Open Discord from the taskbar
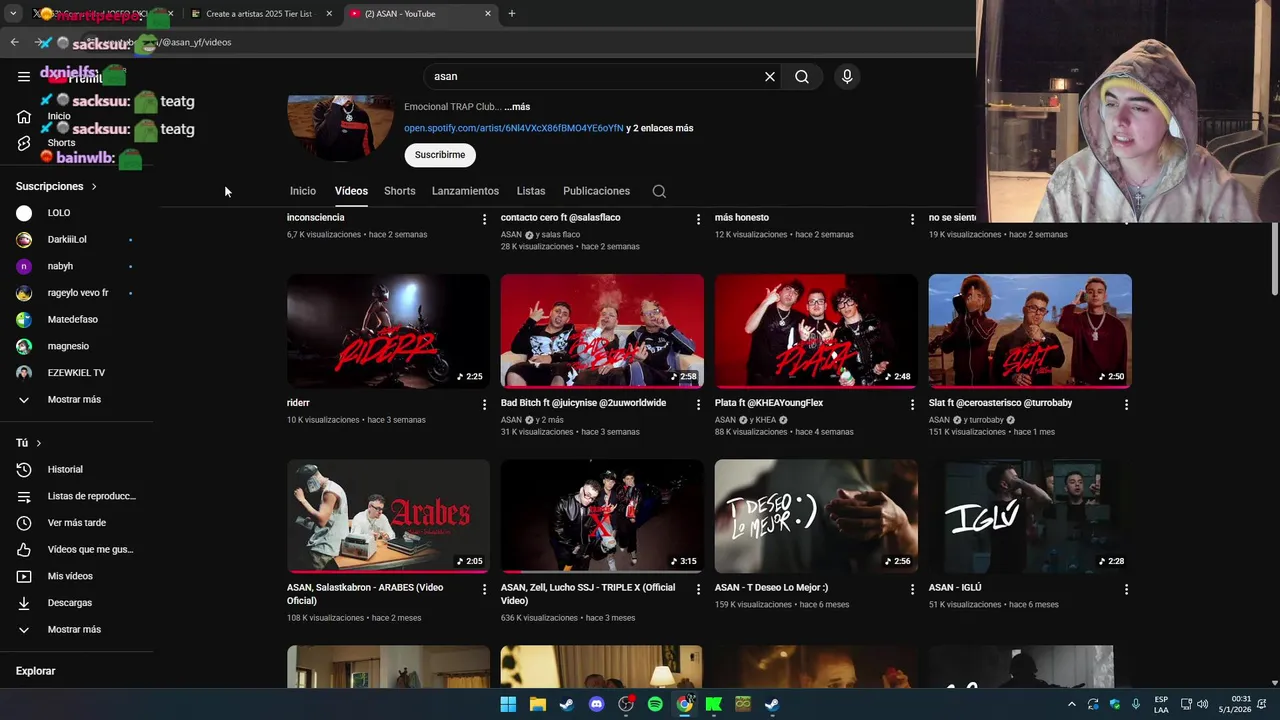 [x=596, y=704]
